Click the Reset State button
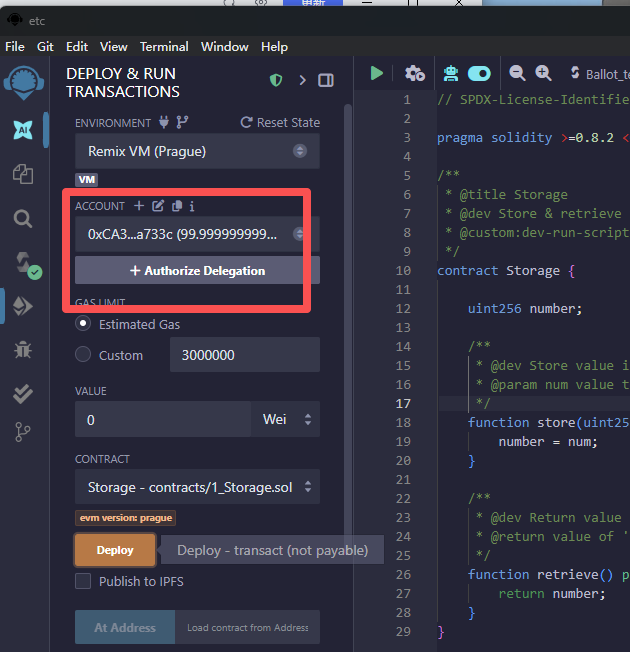This screenshot has width=630, height=652. click(x=280, y=122)
